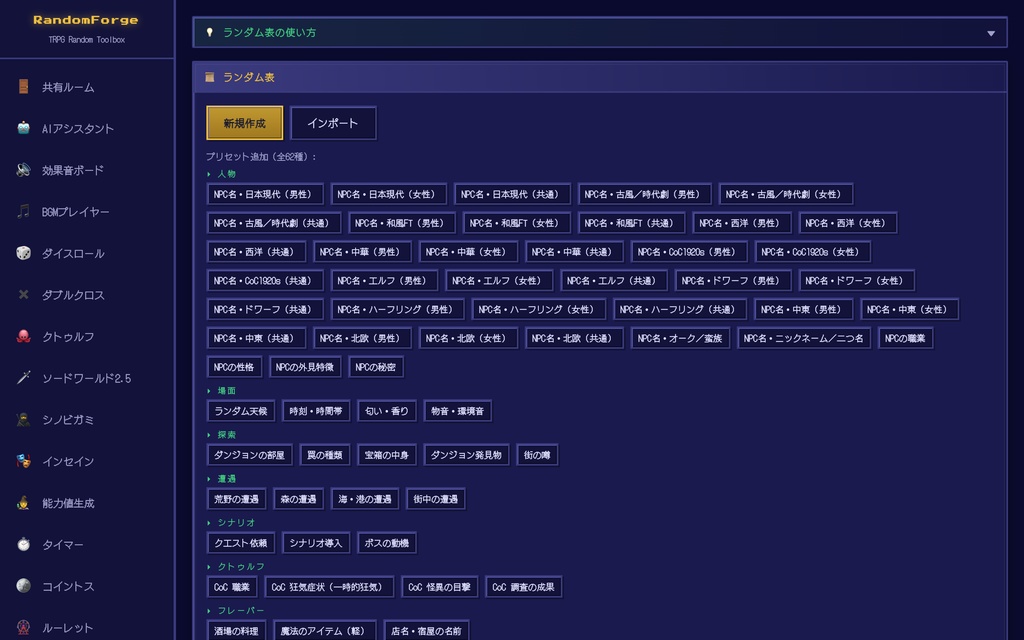Click the タイマー stopwatch icon
Viewport: 1024px width, 640px height.
pos(22,545)
